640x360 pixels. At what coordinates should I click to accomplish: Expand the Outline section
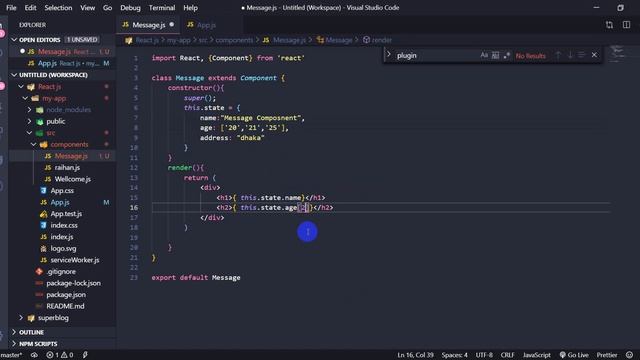[14, 332]
